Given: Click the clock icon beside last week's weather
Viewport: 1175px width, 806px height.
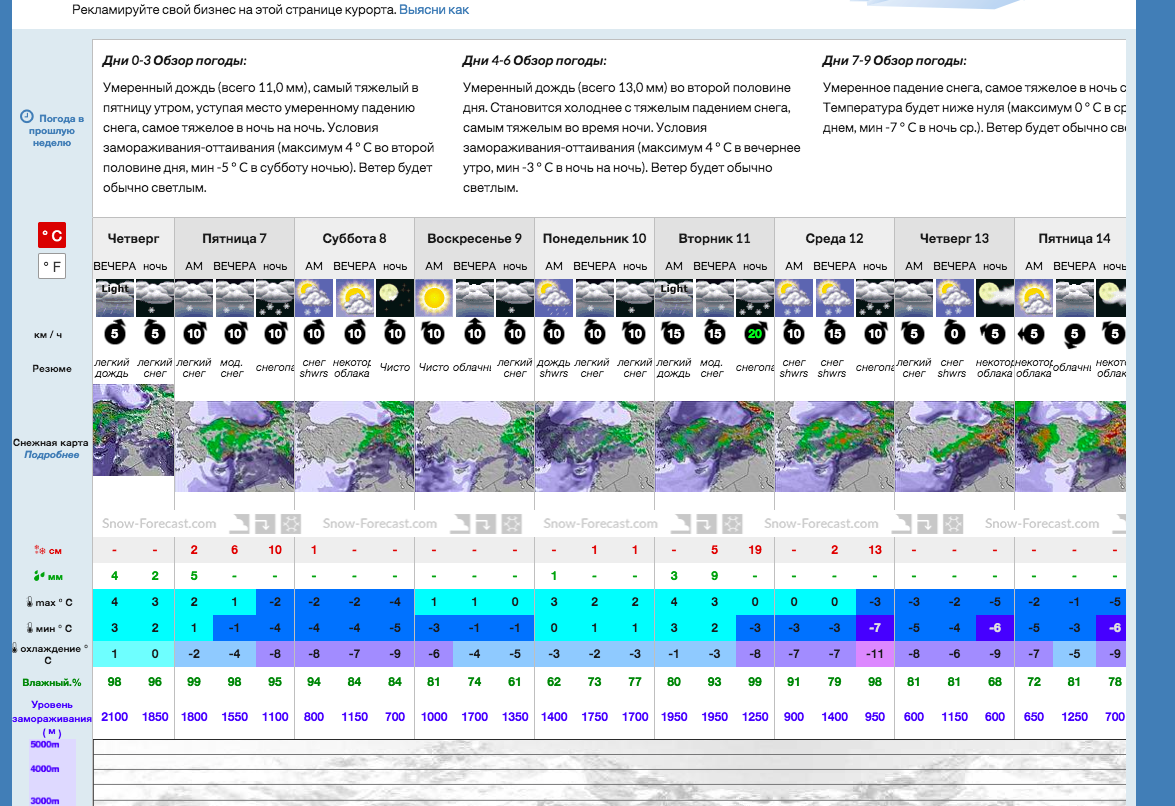Looking at the screenshot, I should tap(27, 117).
